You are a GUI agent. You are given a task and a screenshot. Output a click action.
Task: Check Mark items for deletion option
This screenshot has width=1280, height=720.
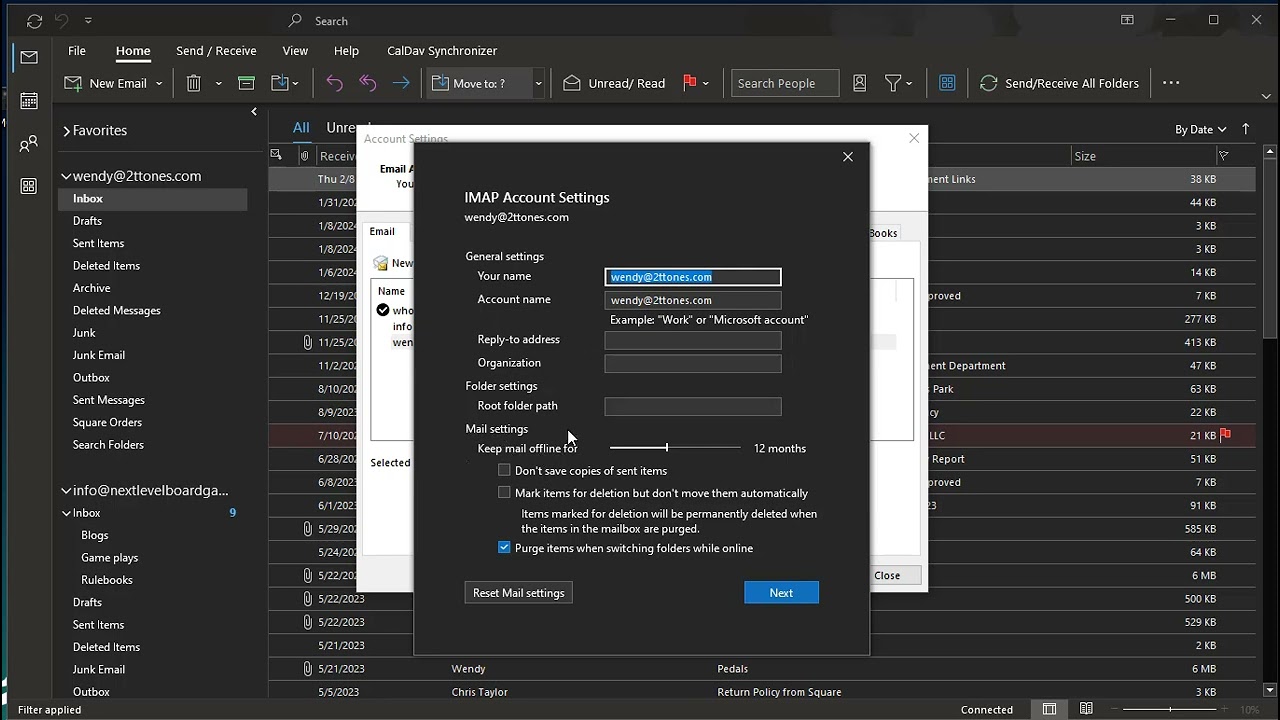[x=504, y=492]
